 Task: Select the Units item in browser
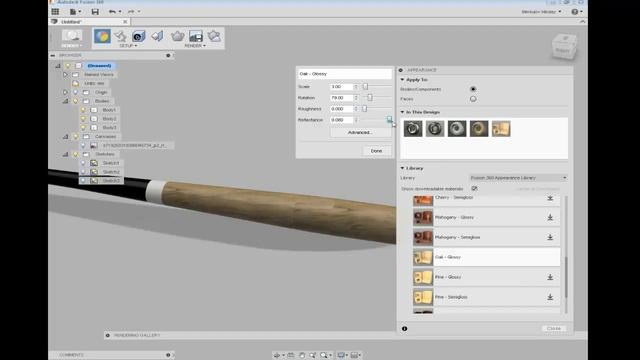(94, 83)
